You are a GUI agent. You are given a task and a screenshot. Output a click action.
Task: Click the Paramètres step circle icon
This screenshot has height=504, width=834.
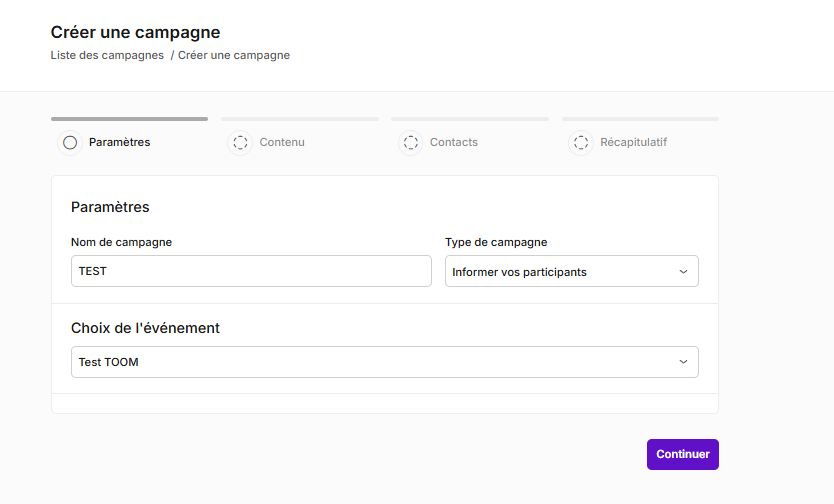tap(70, 142)
